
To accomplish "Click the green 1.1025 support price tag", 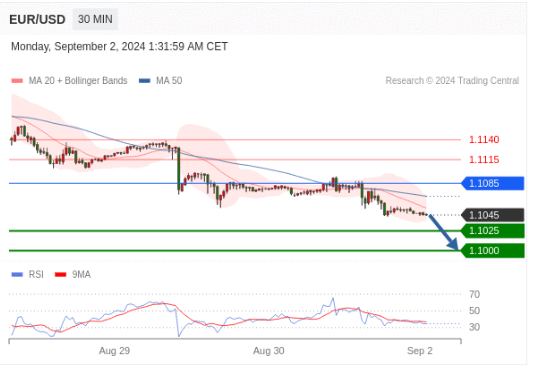I will point(493,231).
